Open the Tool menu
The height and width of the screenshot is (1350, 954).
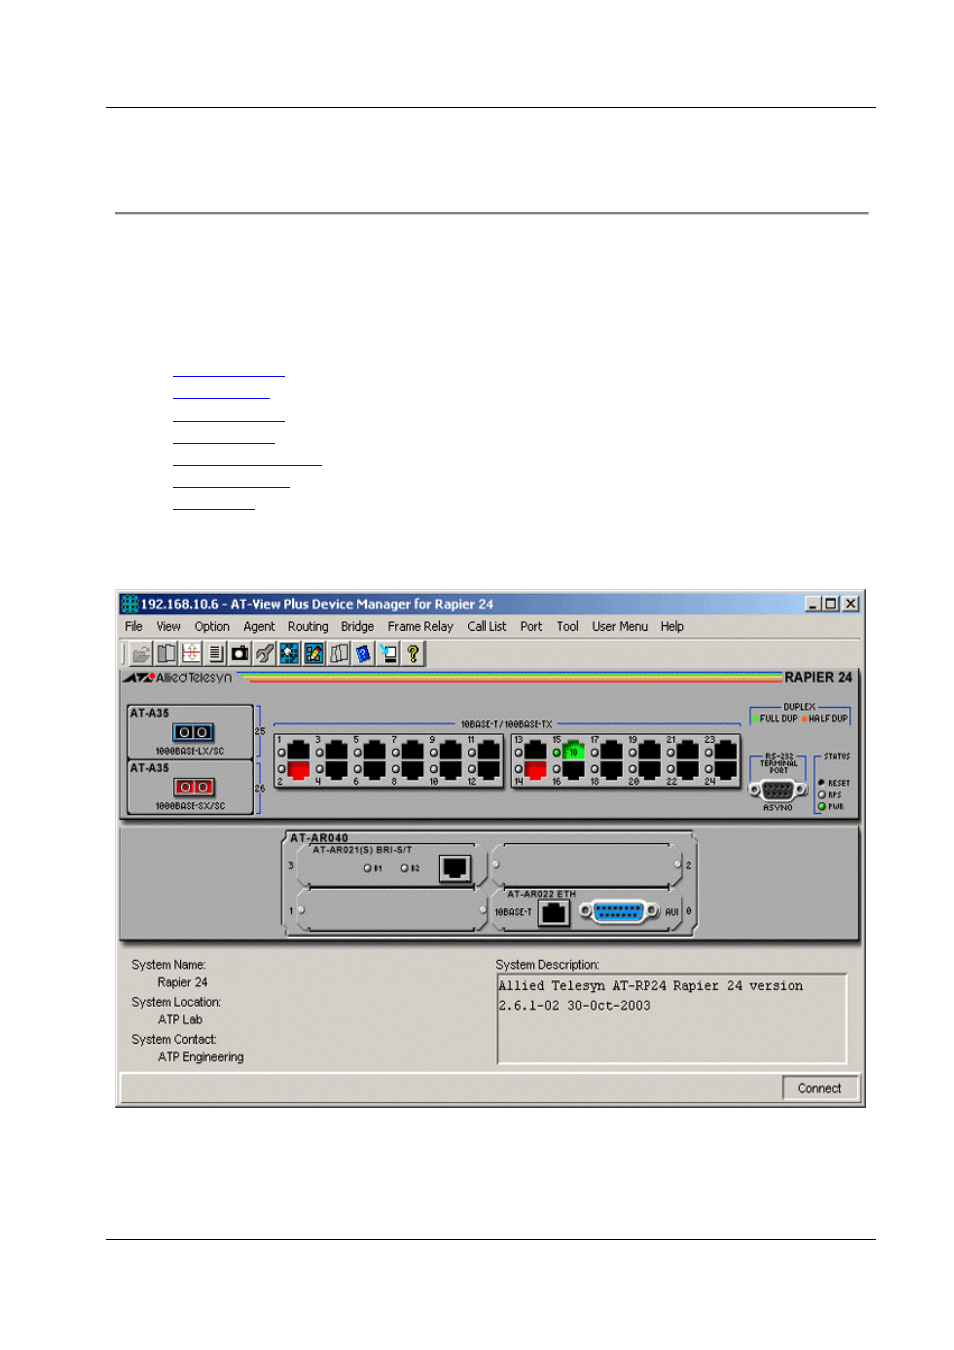[x=567, y=627]
